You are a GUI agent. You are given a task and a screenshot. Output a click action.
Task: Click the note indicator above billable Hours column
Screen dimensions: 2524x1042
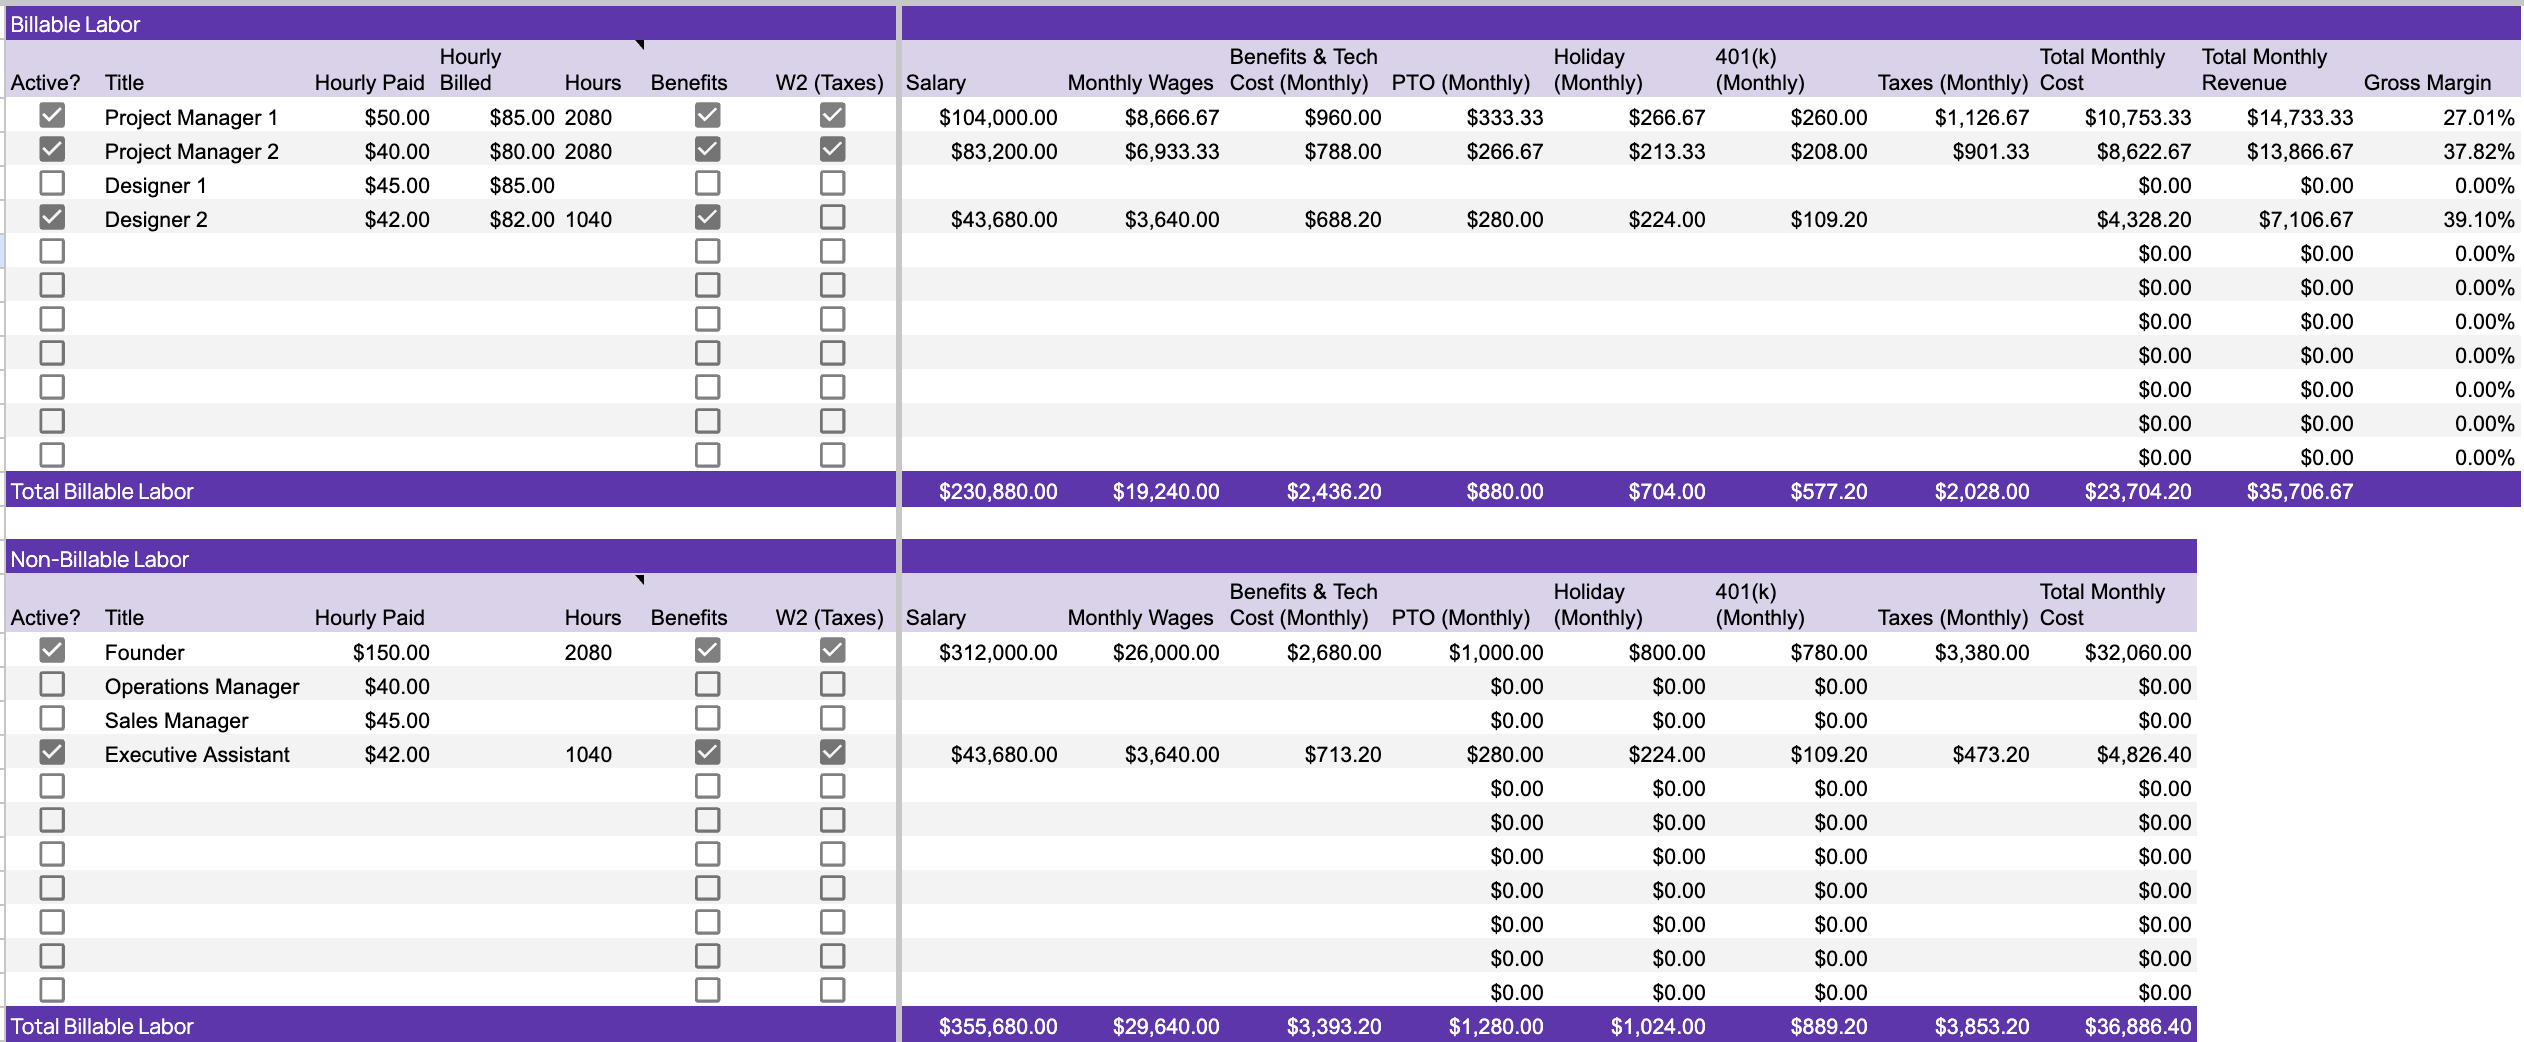tap(640, 44)
